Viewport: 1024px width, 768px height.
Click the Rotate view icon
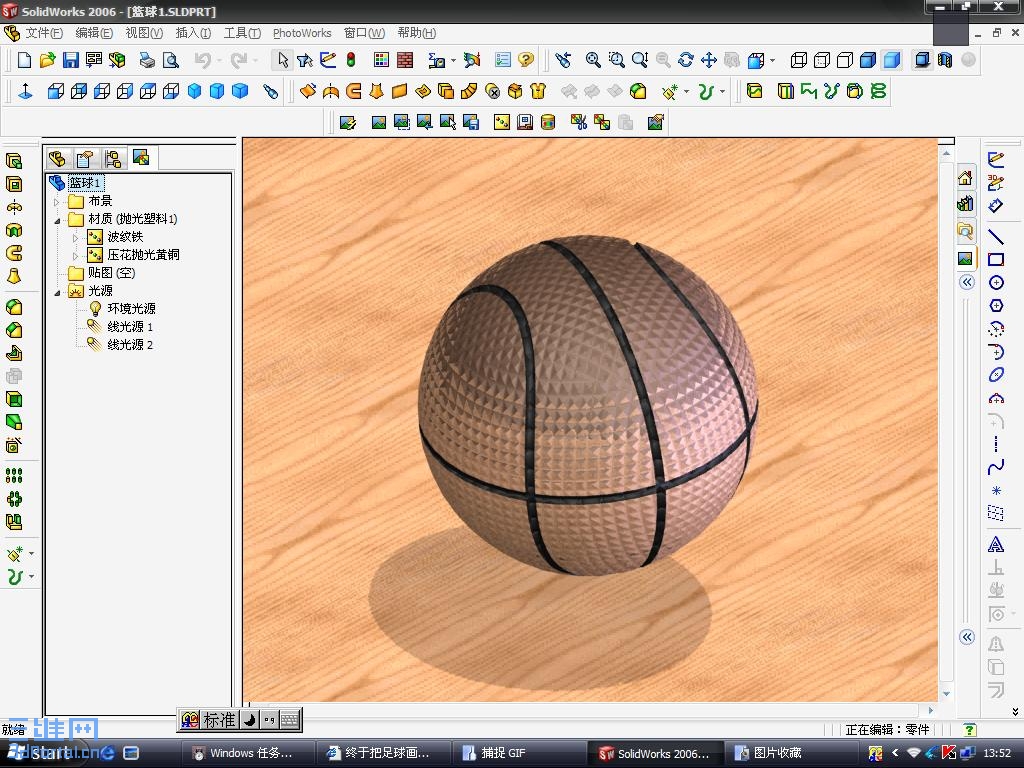point(685,60)
